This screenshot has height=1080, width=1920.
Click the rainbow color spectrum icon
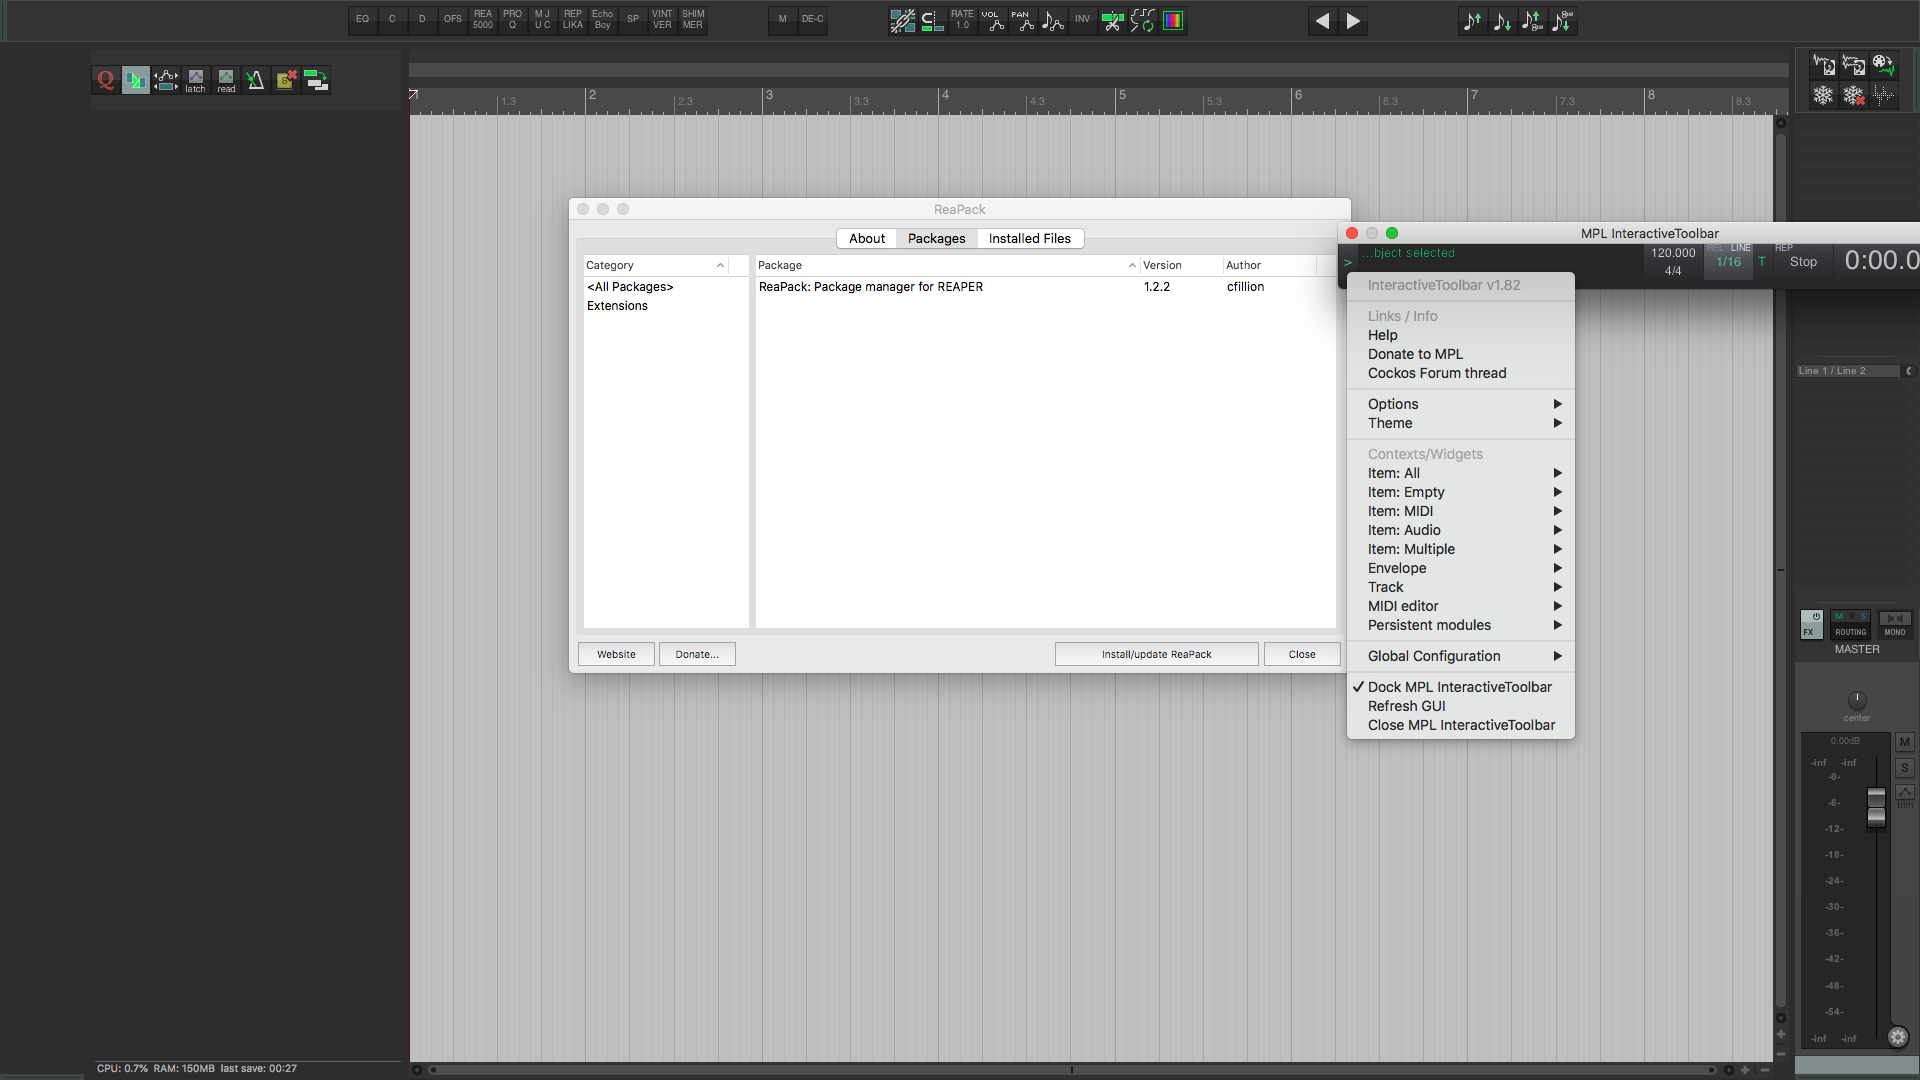point(1173,21)
